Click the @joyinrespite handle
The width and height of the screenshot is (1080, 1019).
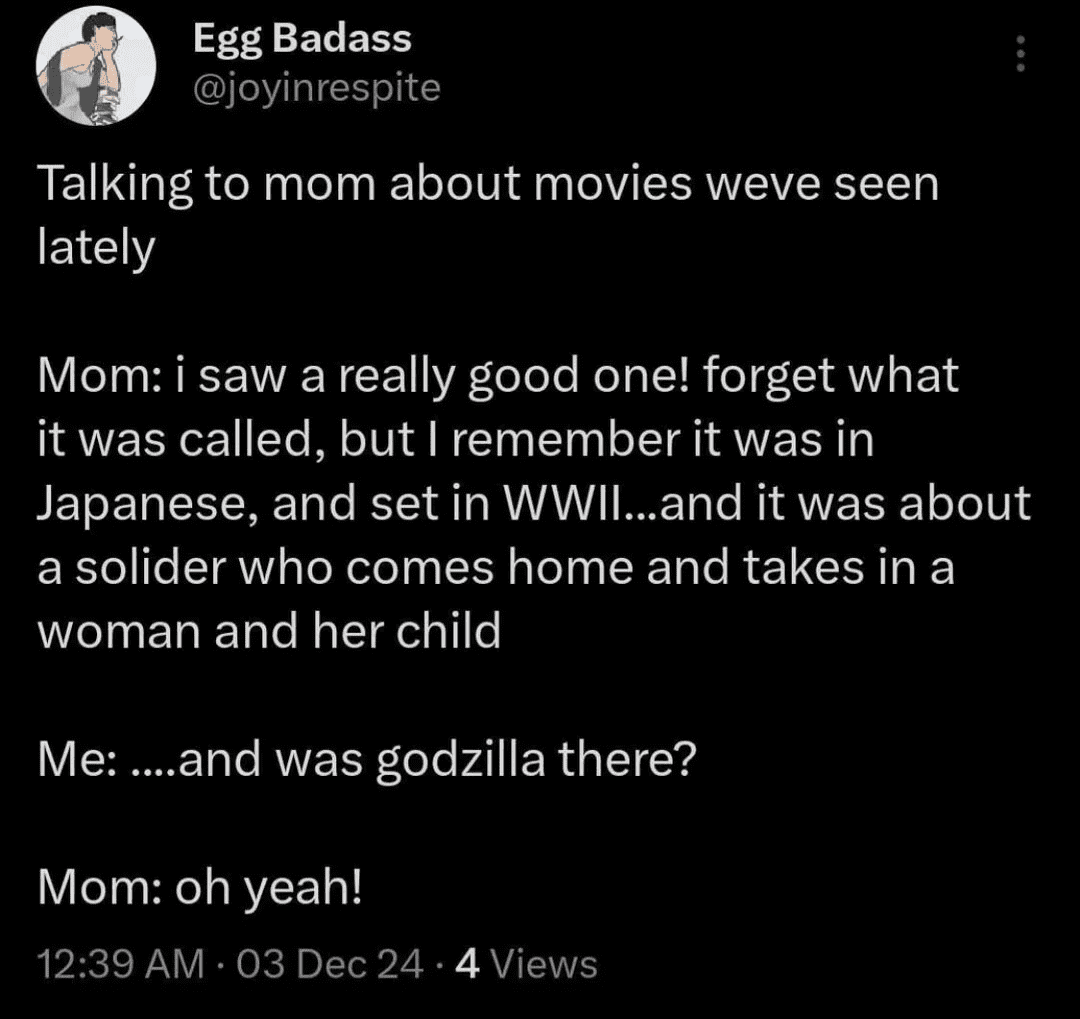[312, 88]
